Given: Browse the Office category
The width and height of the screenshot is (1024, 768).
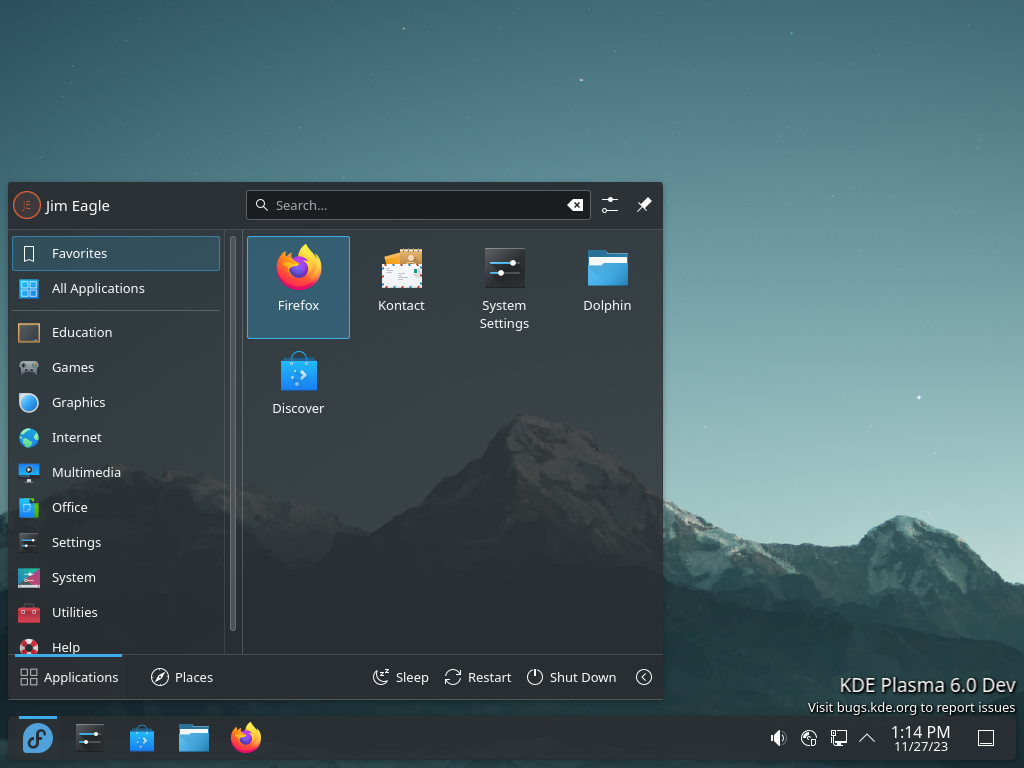Looking at the screenshot, I should [x=116, y=507].
